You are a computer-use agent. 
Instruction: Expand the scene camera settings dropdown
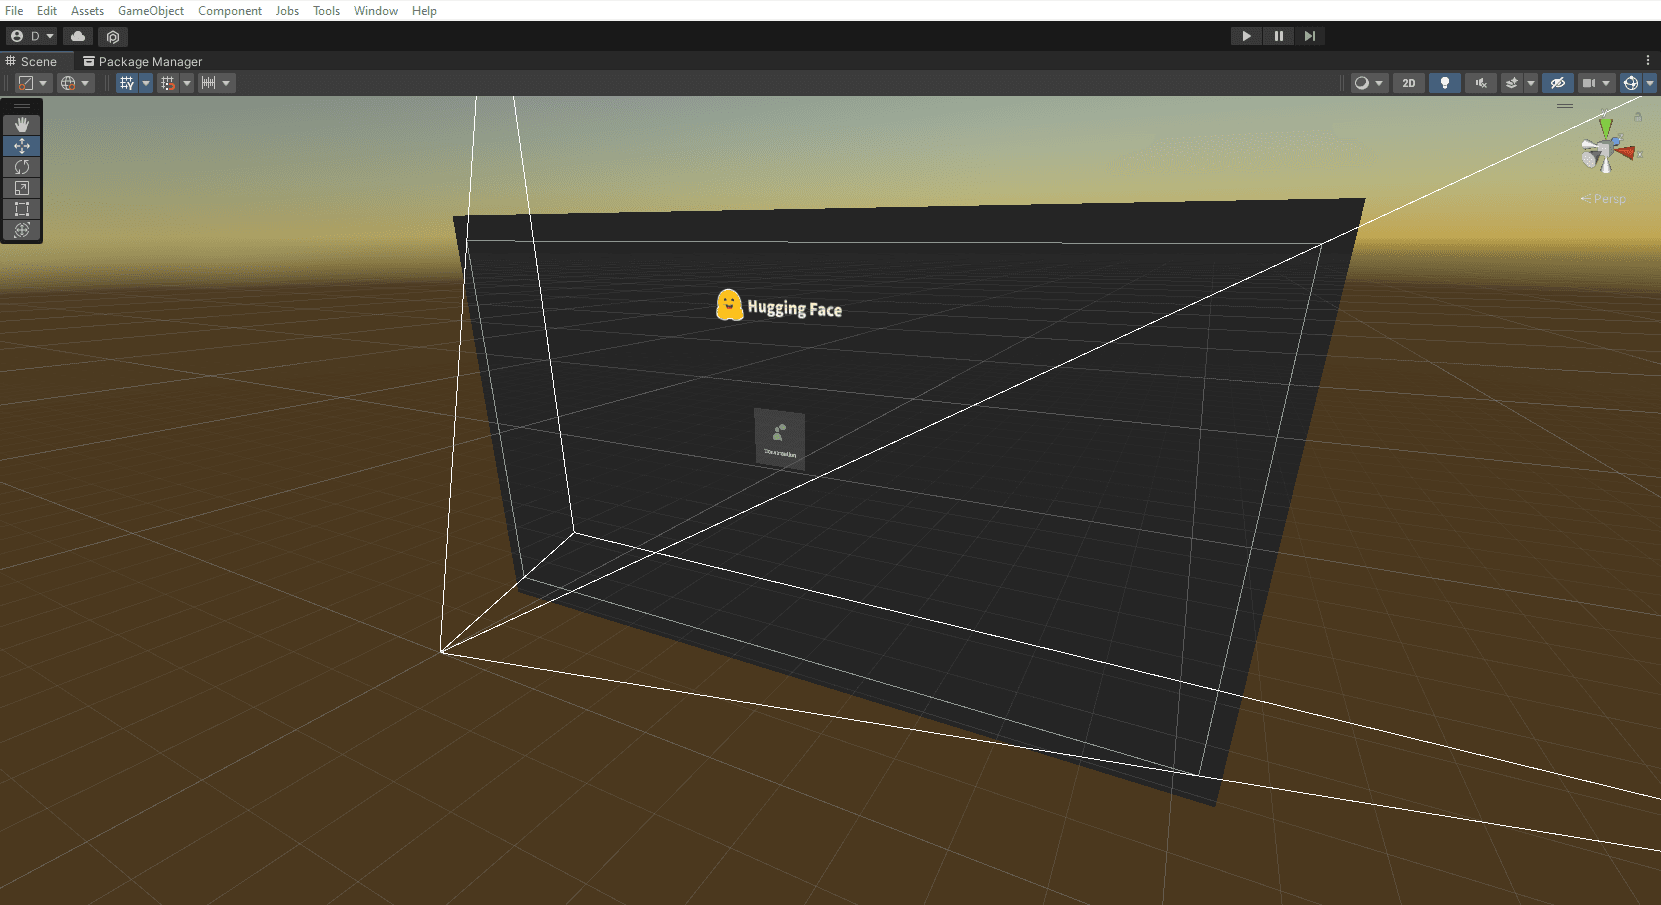point(1606,83)
